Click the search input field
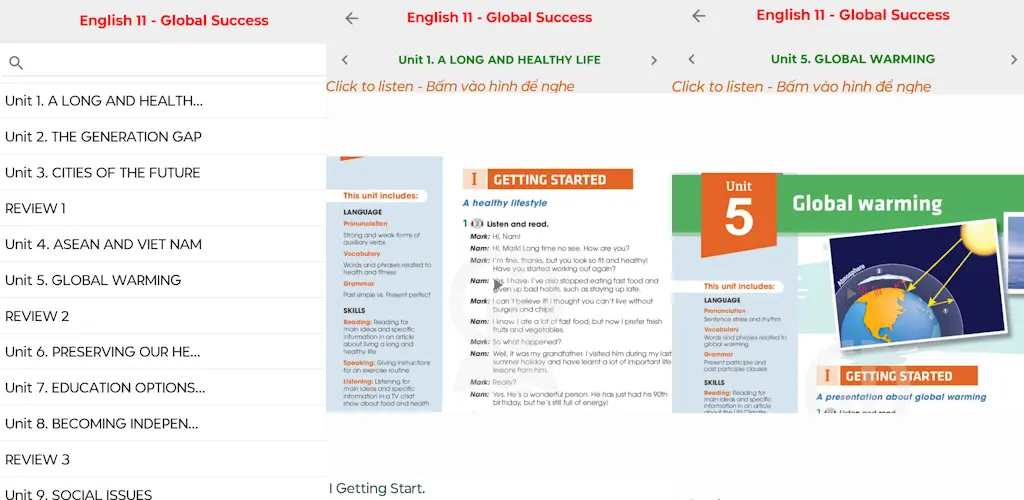The width and height of the screenshot is (1024, 500). coord(163,63)
